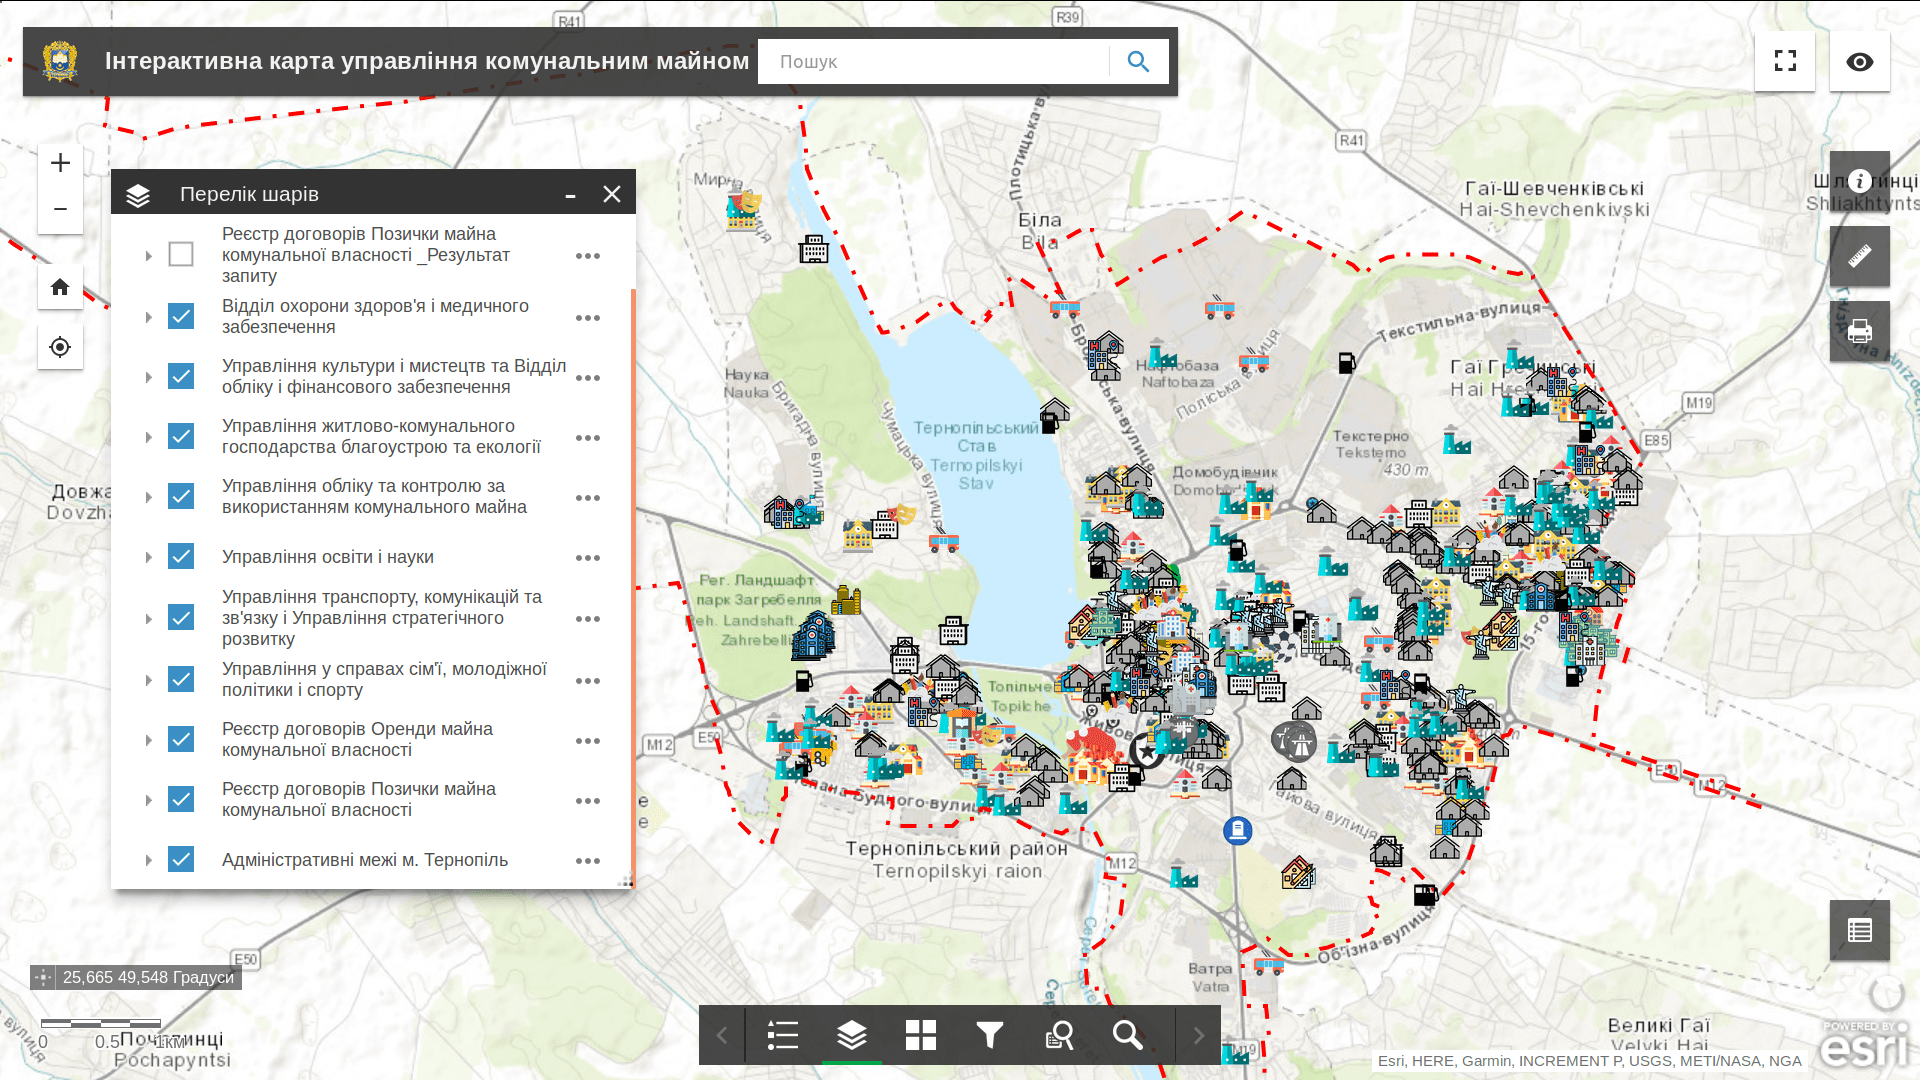Open the options menu for 'Адміністративні межі м. Тернопіль'
The height and width of the screenshot is (1080, 1920).
[588, 860]
